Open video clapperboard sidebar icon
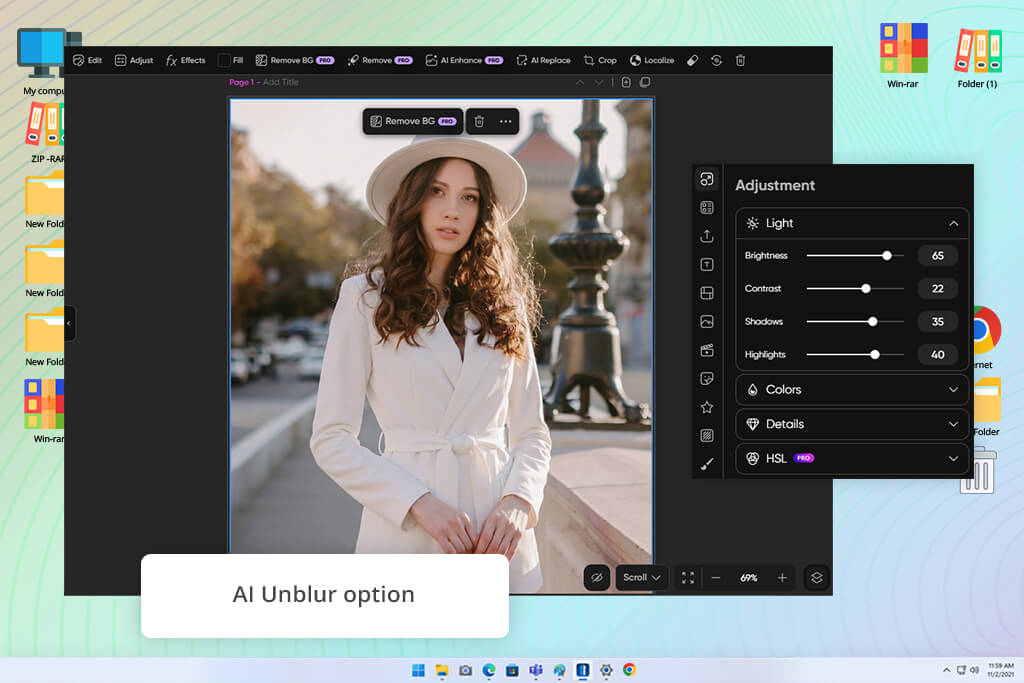 [707, 350]
